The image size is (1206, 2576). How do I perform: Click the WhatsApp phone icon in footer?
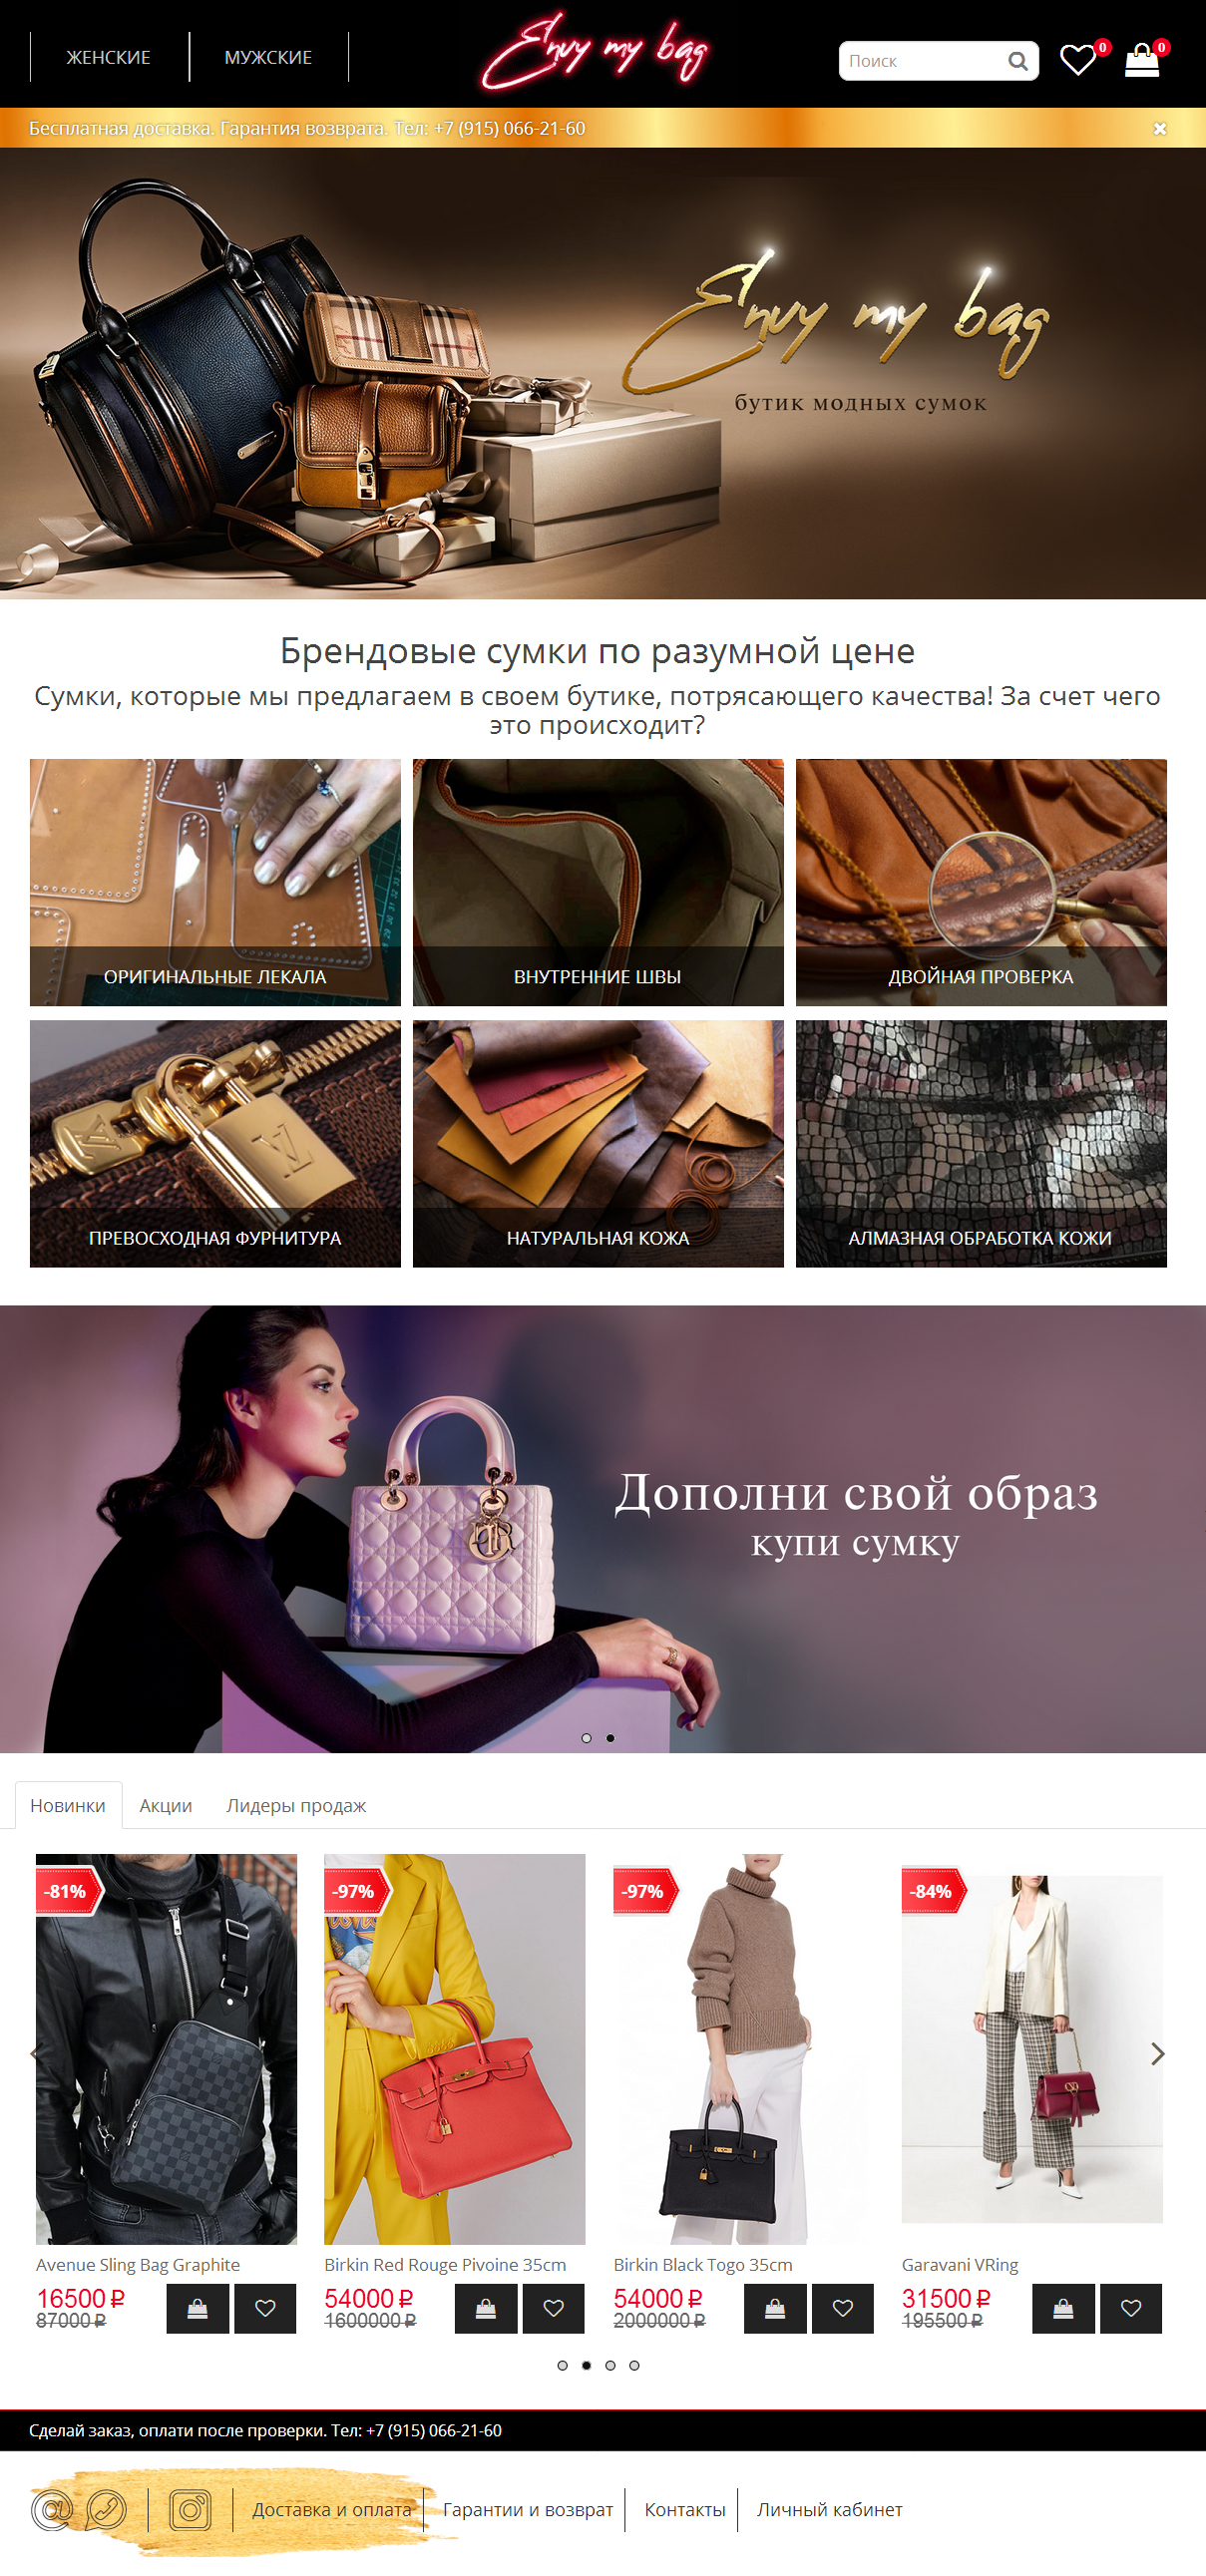[x=106, y=2509]
